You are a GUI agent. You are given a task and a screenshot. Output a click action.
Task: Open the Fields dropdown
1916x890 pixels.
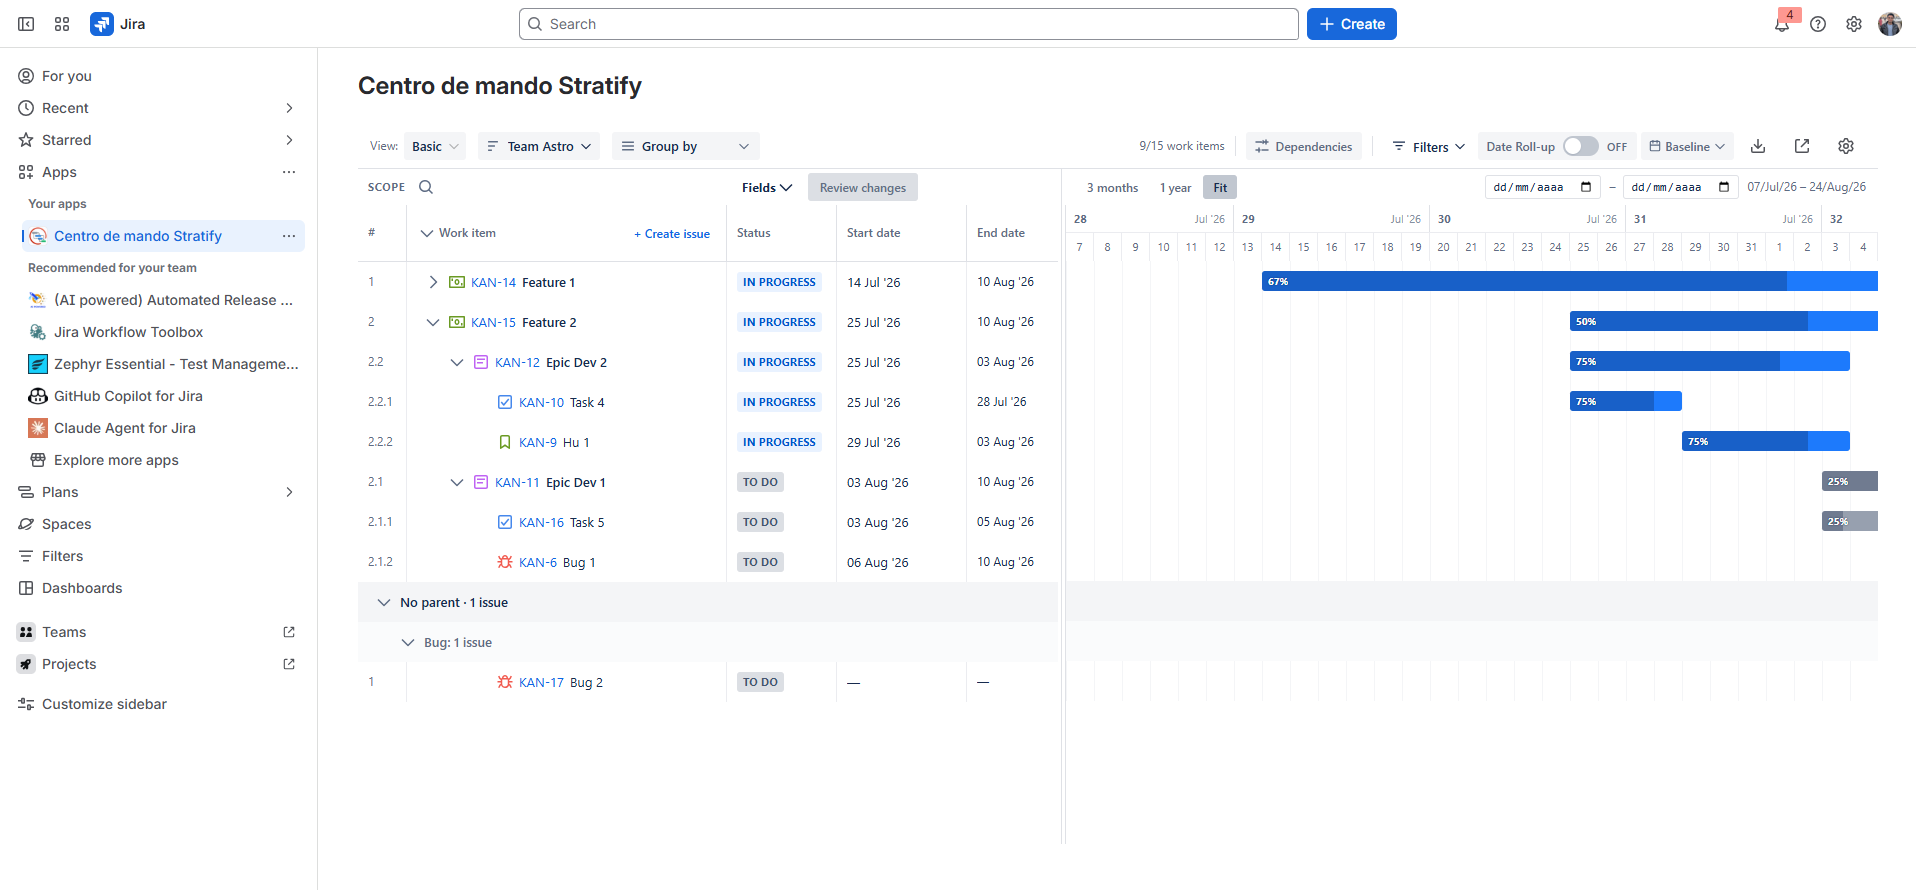tap(767, 187)
